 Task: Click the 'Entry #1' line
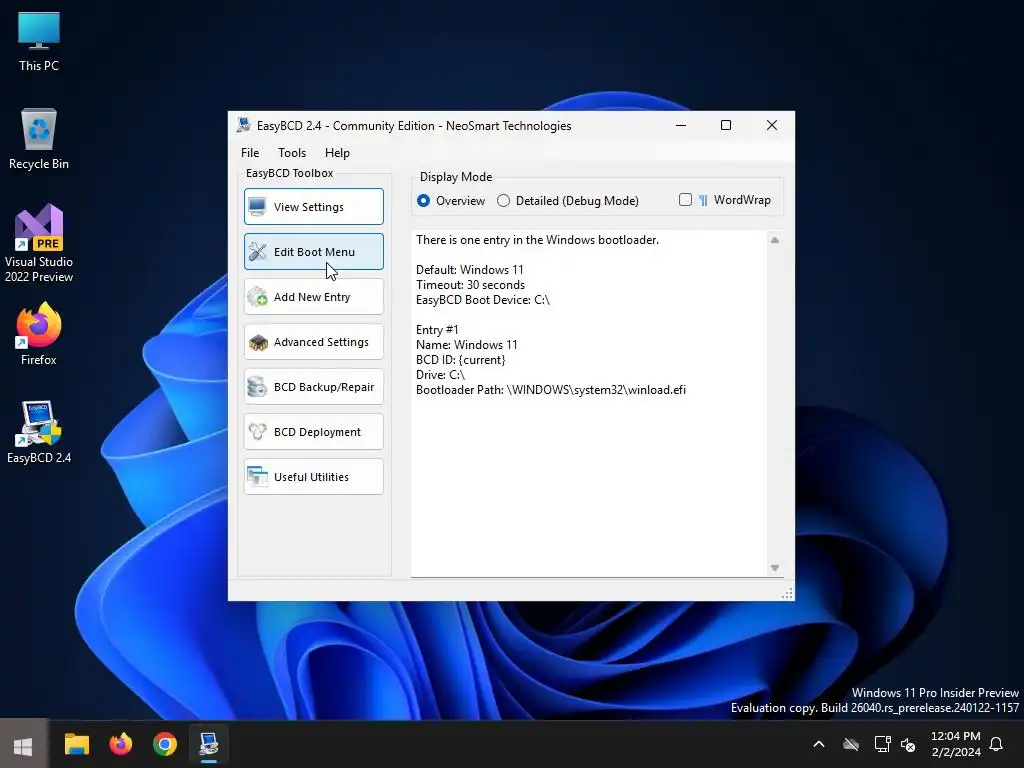[x=437, y=330]
